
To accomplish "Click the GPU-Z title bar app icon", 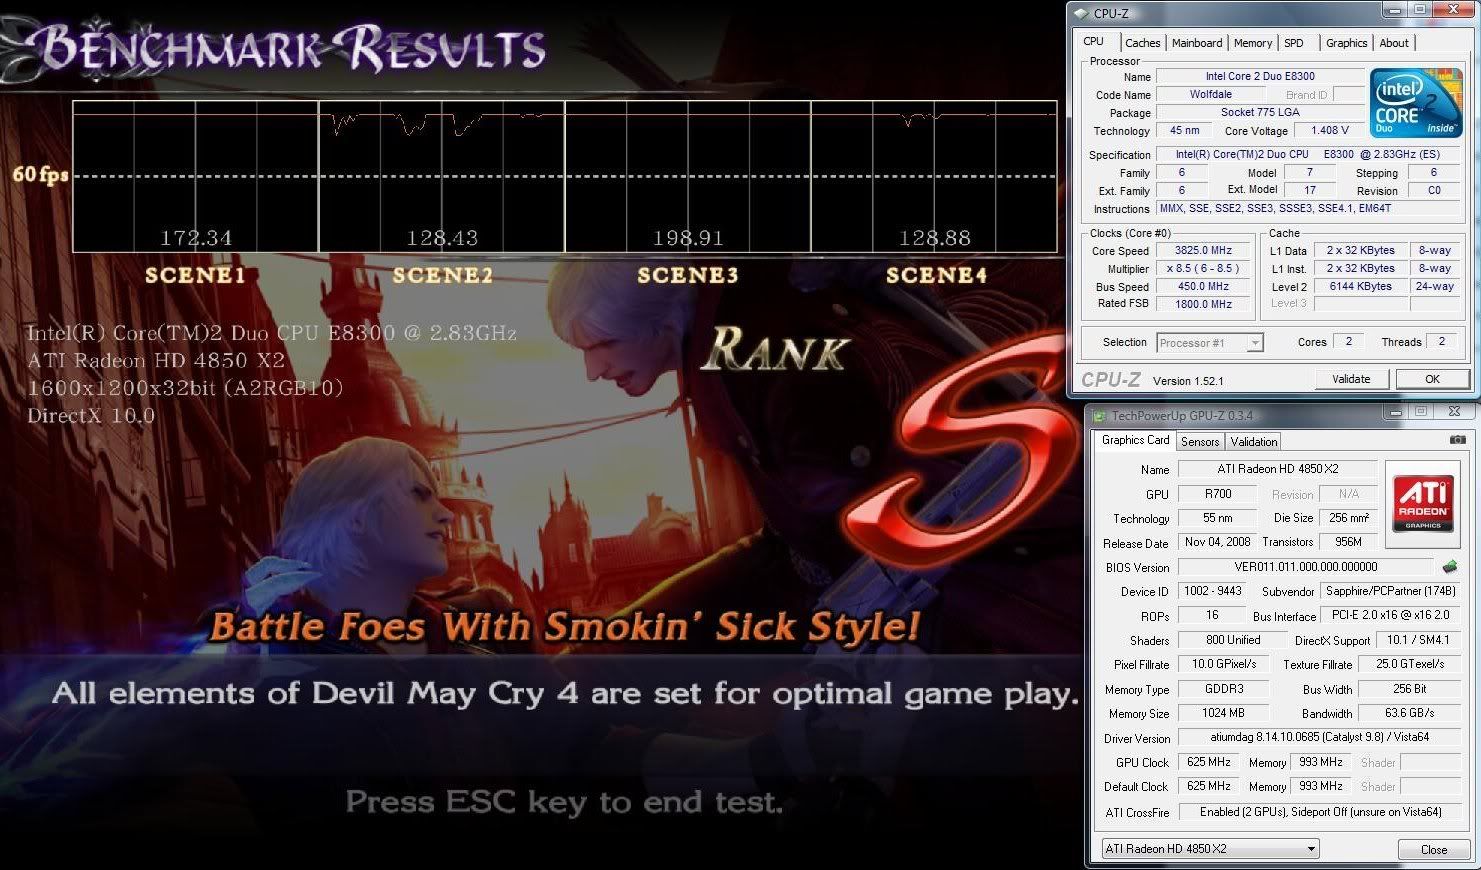I will click(1099, 415).
